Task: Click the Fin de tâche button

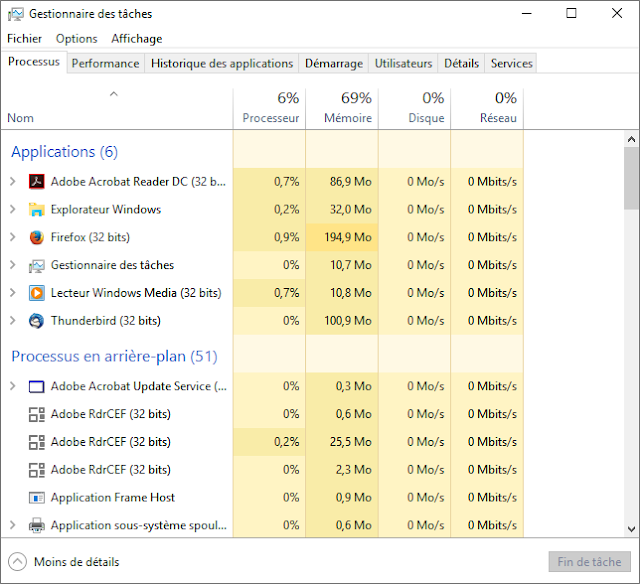Action: (x=589, y=562)
